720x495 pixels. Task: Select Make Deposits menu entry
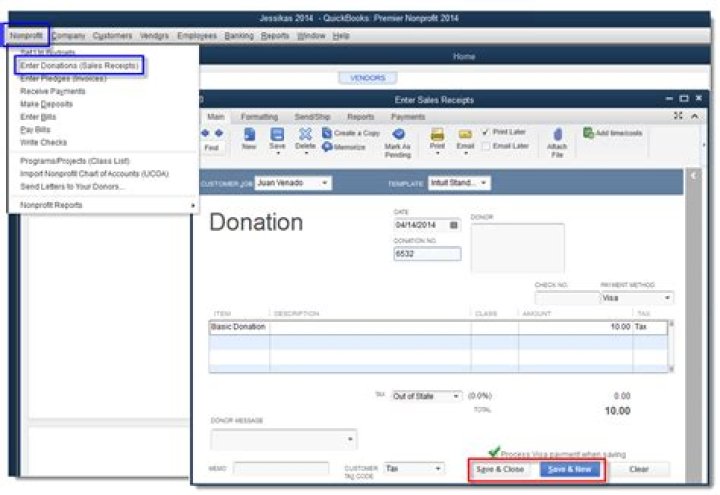[46, 104]
